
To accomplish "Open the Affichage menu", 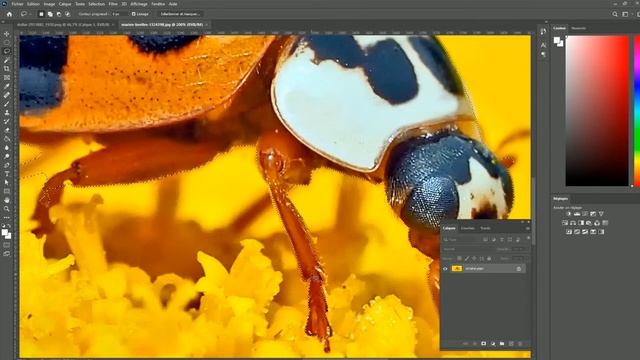I will tap(139, 4).
